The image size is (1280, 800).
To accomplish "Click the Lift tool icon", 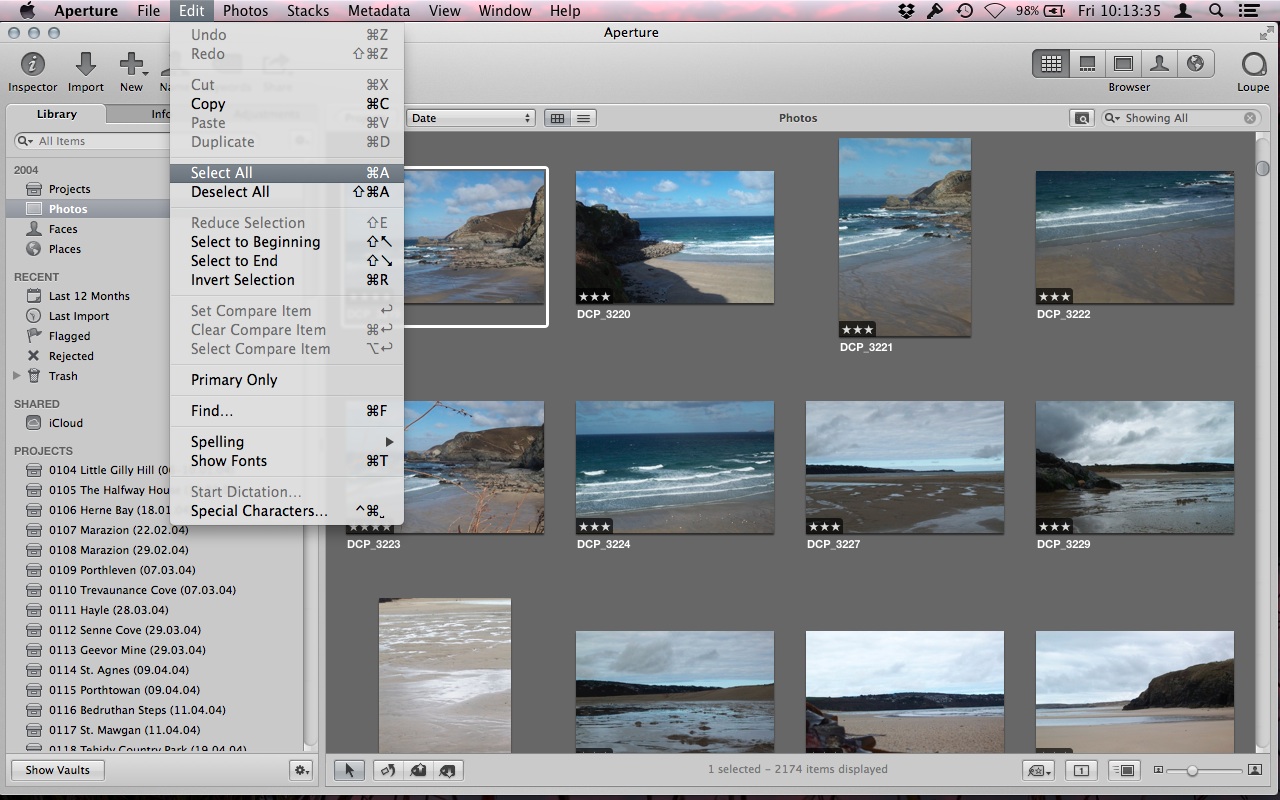I will 418,770.
